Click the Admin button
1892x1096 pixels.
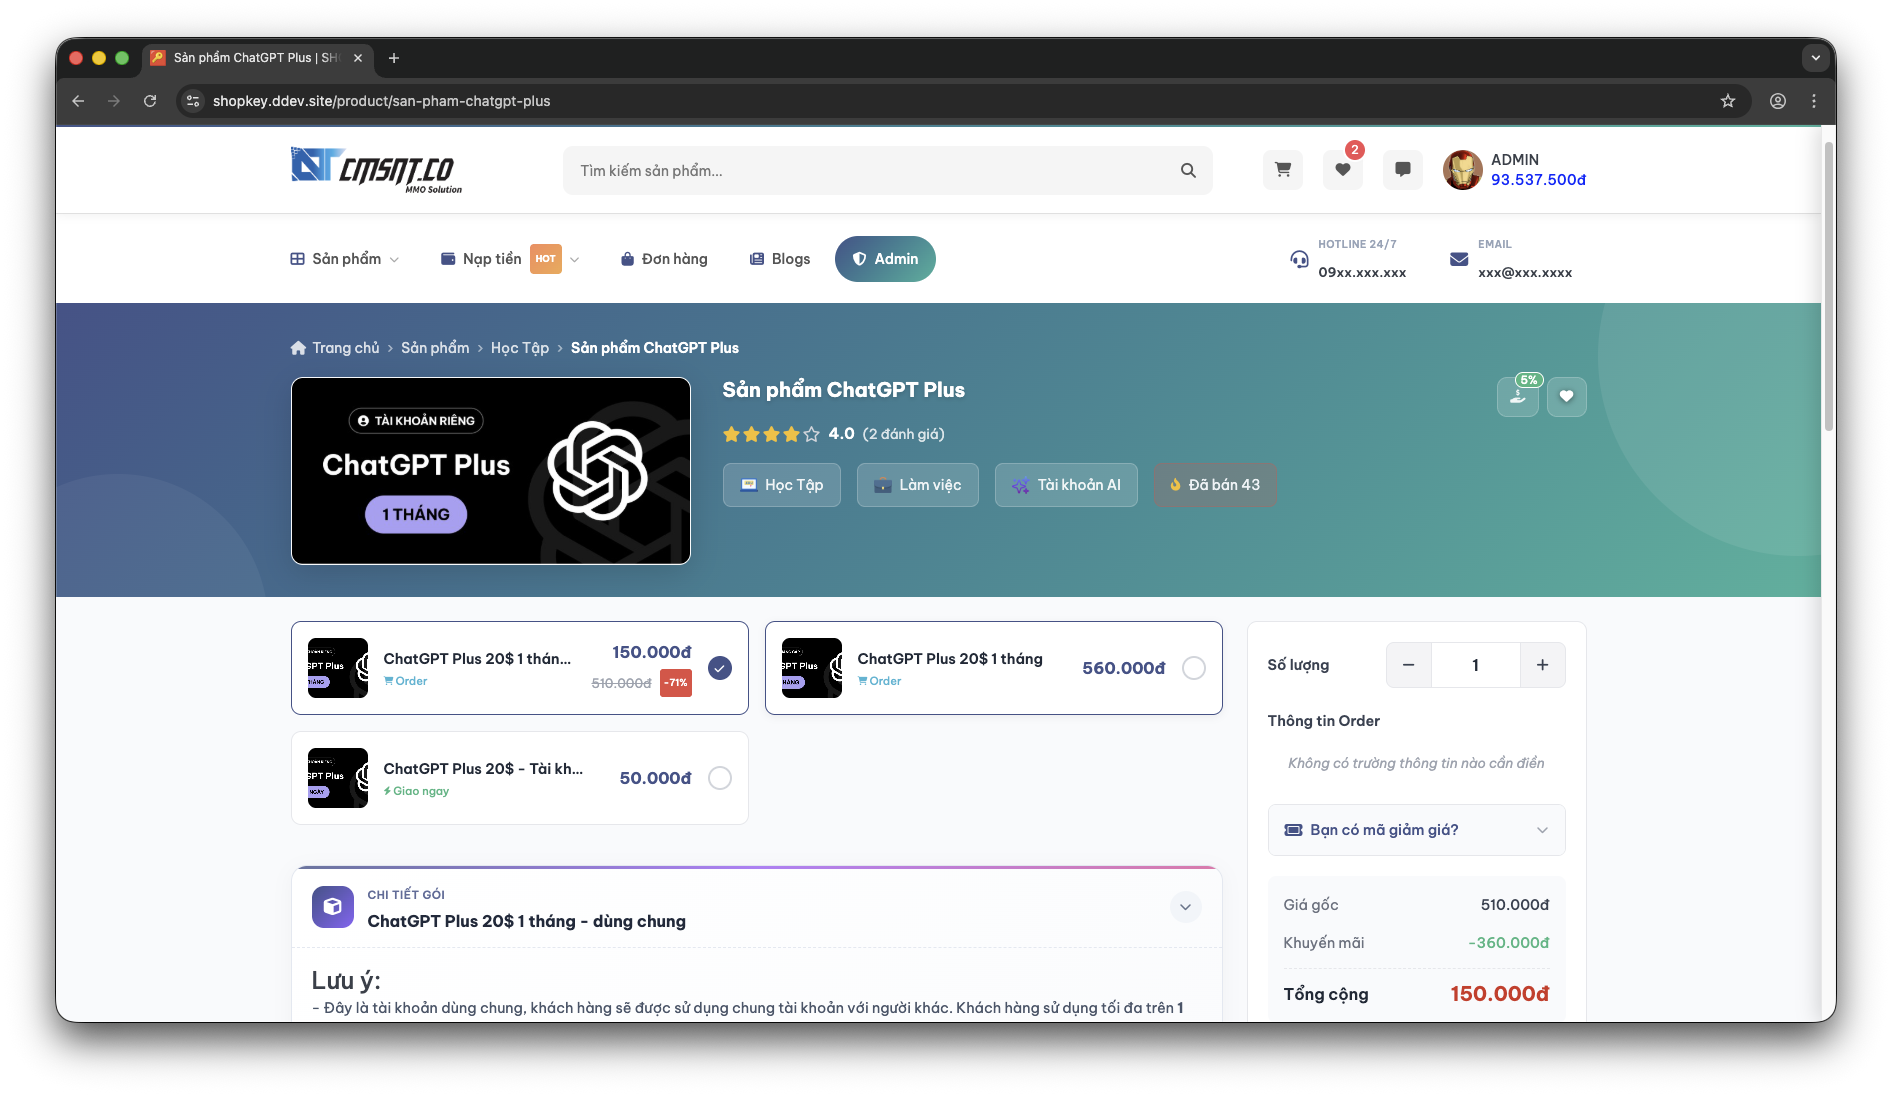point(885,259)
